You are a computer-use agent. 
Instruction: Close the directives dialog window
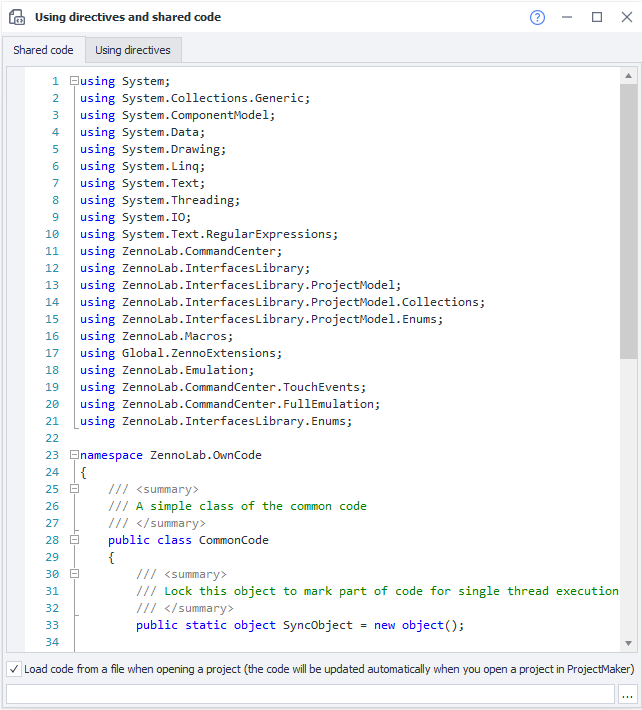point(625,17)
